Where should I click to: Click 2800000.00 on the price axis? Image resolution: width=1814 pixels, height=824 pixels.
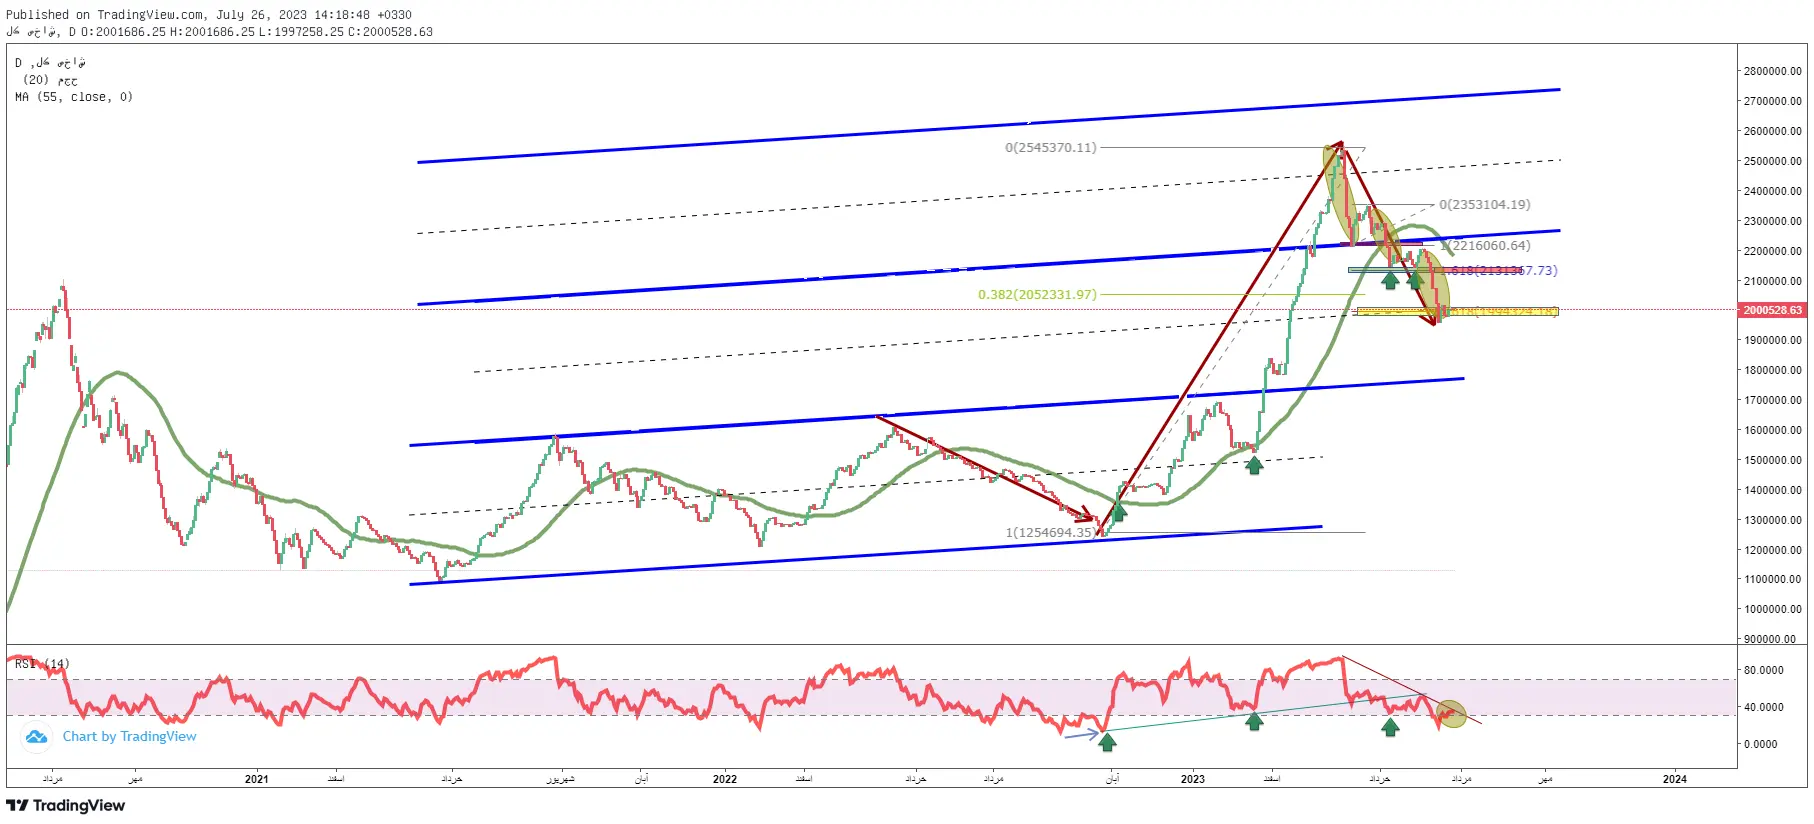pyautogui.click(x=1773, y=71)
